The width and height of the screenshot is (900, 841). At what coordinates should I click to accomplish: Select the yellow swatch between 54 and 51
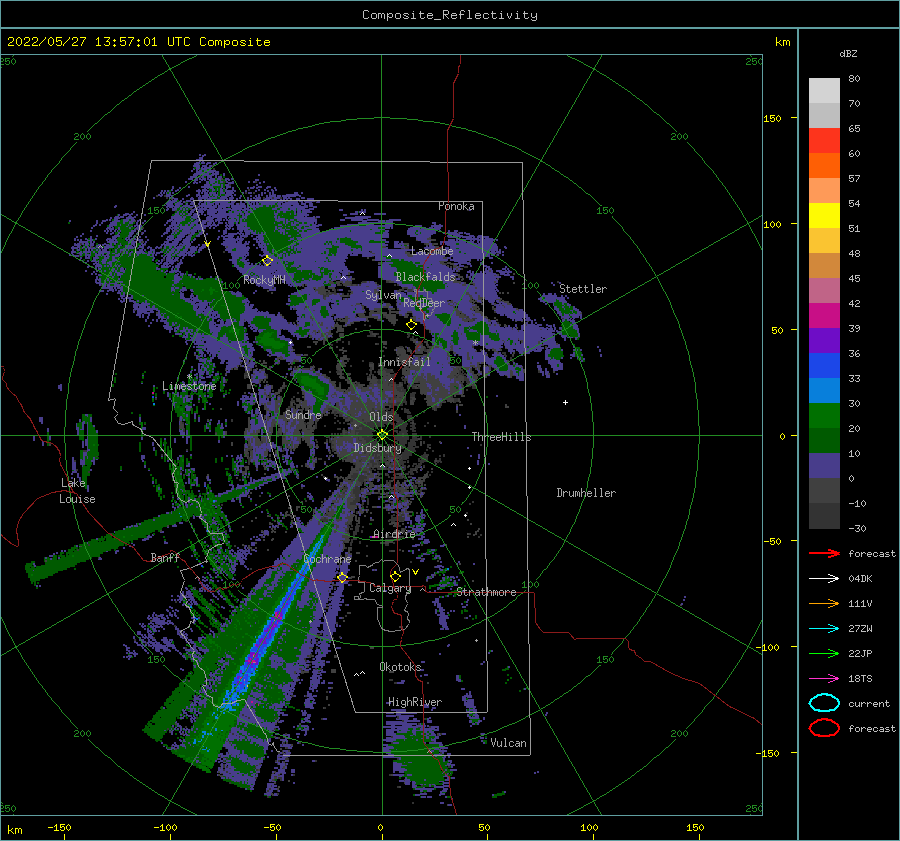pyautogui.click(x=824, y=216)
